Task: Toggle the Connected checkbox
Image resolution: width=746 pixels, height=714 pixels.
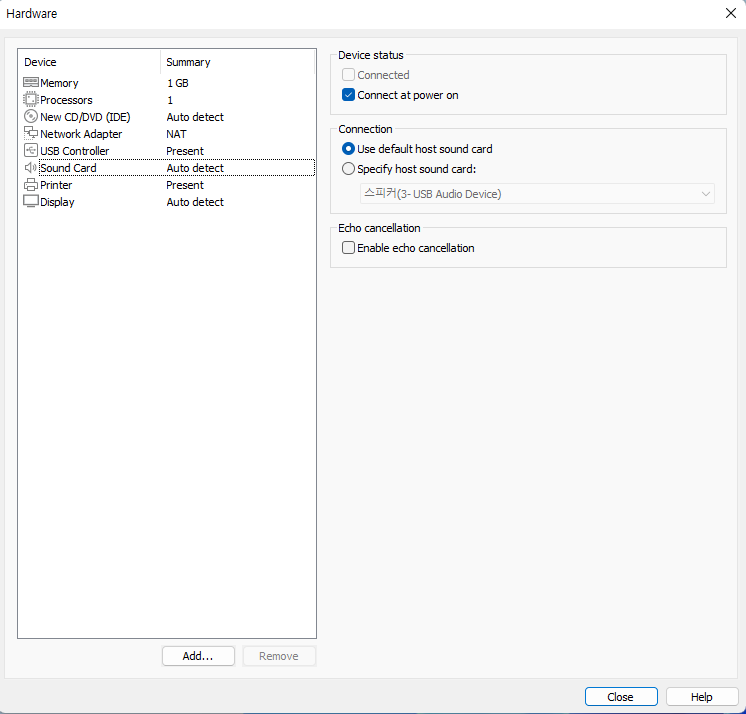Action: [348, 75]
